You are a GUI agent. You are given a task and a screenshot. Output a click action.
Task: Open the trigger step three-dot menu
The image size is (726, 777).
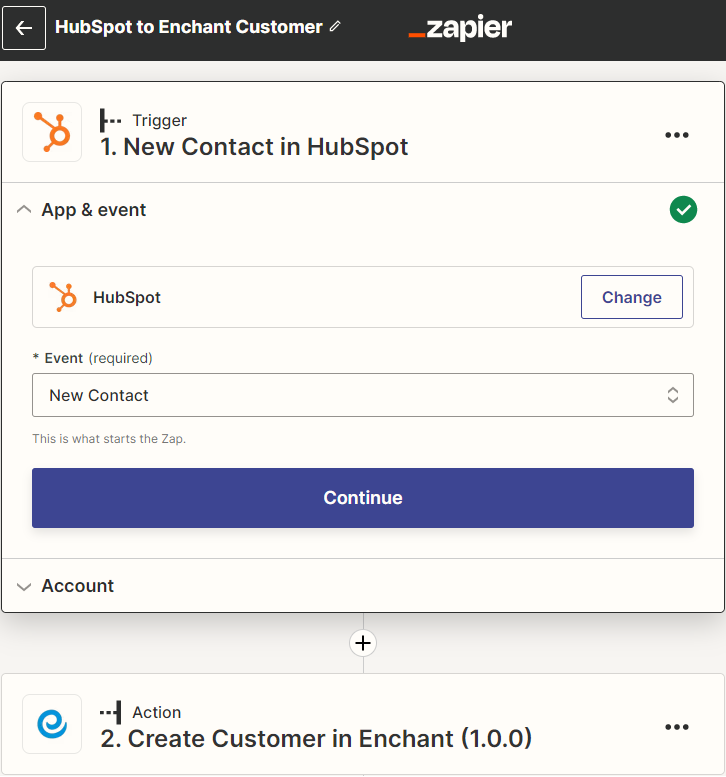coord(677,135)
